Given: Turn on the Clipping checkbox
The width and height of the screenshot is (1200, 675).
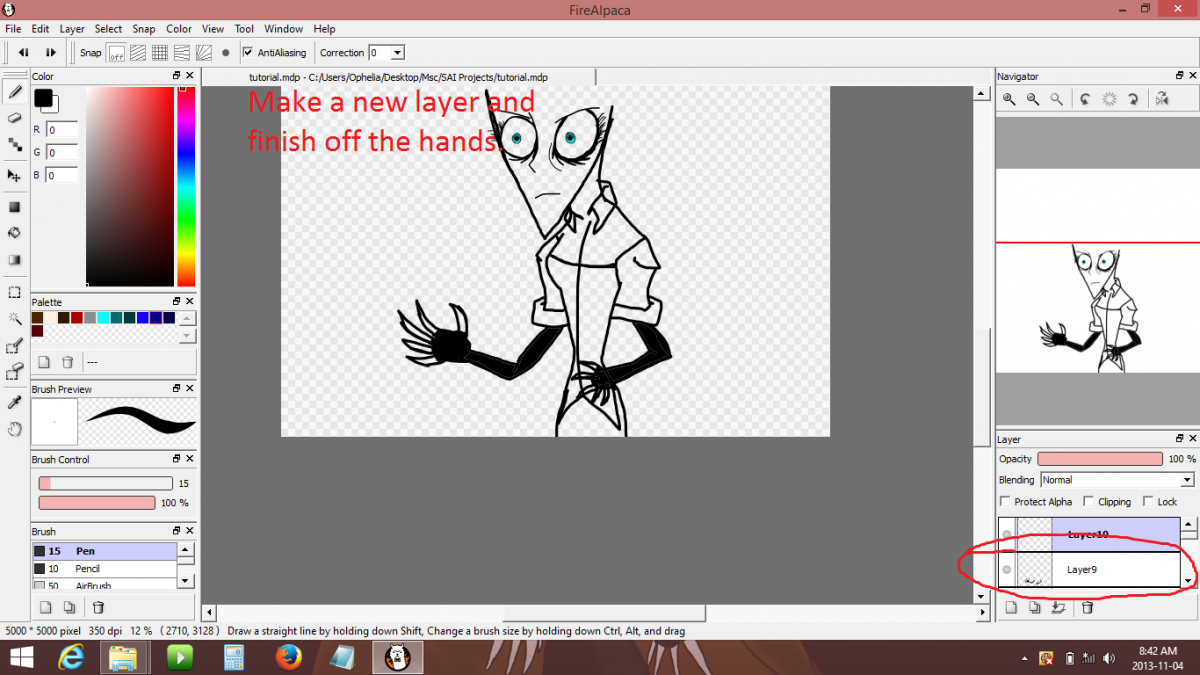Looking at the screenshot, I should [1088, 502].
